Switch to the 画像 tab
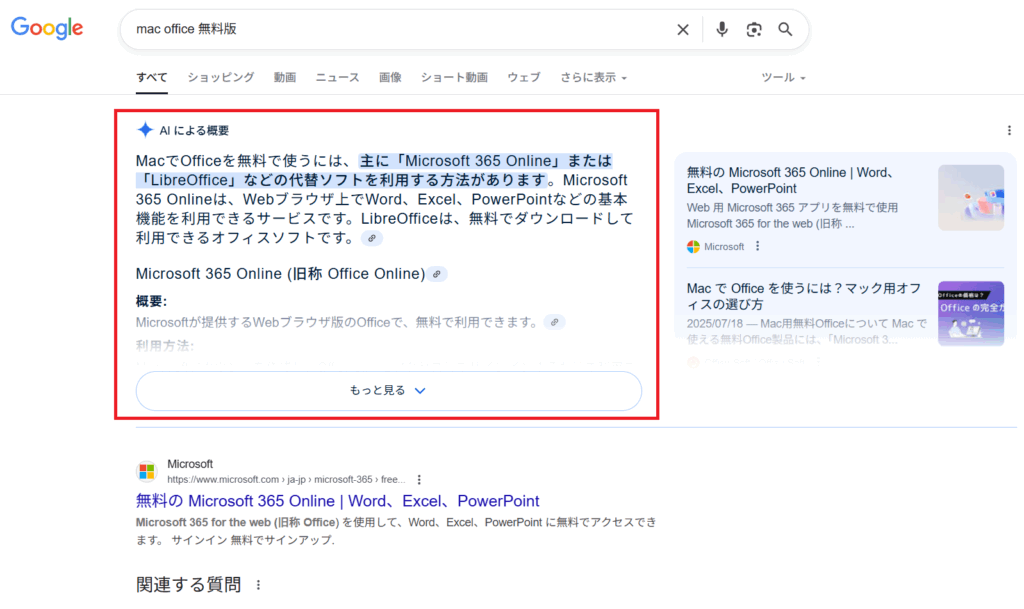Viewport: 1024px width, 609px height. pos(390,77)
